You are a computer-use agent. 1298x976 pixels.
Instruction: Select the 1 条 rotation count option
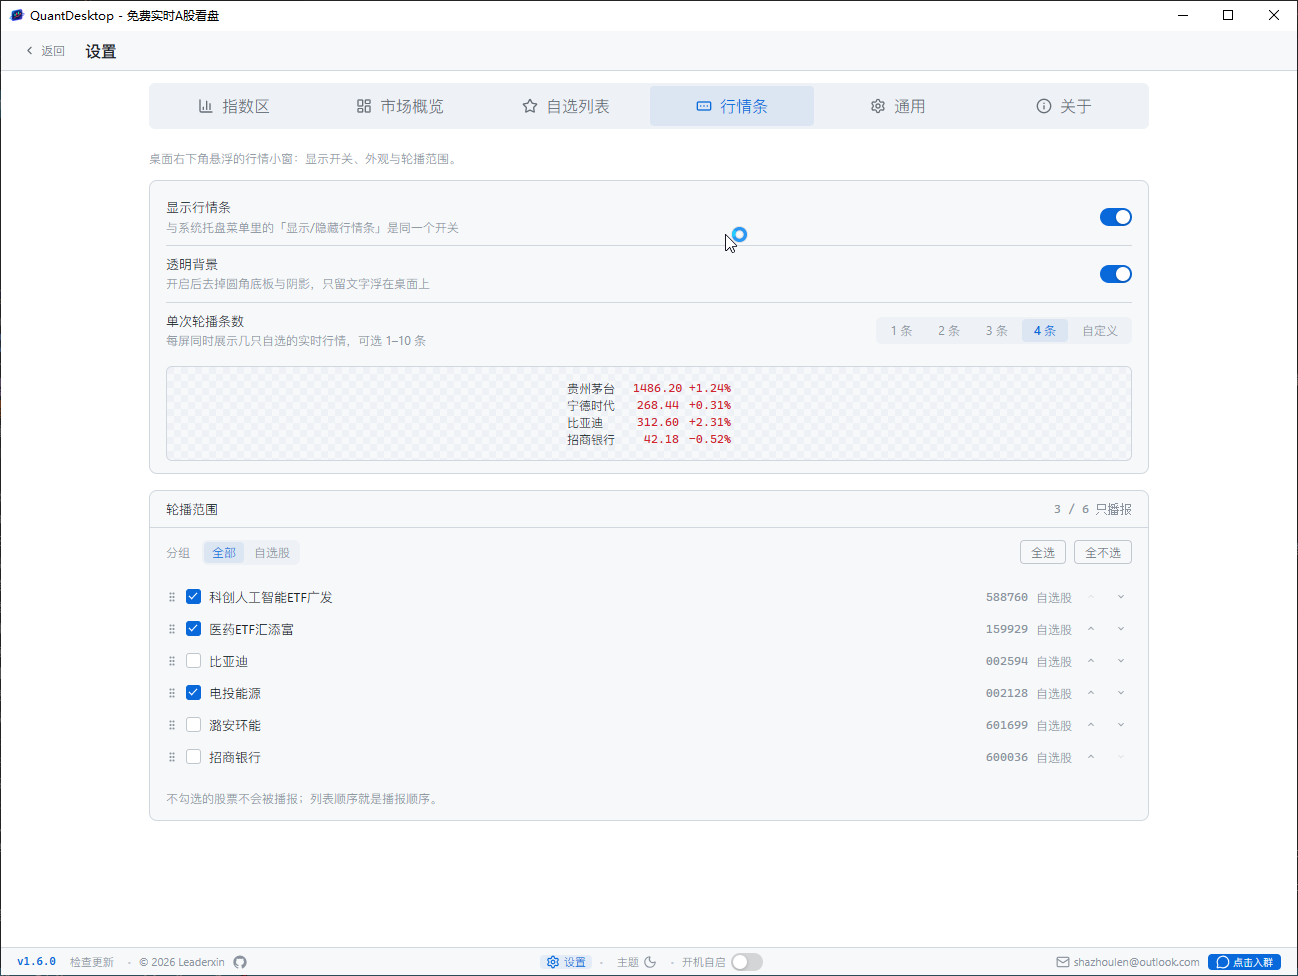901,331
